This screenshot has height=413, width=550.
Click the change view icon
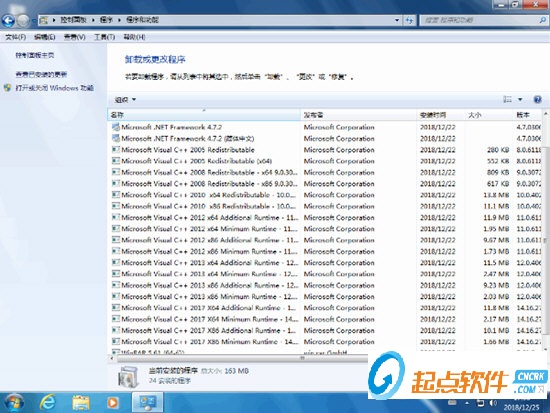(x=507, y=100)
